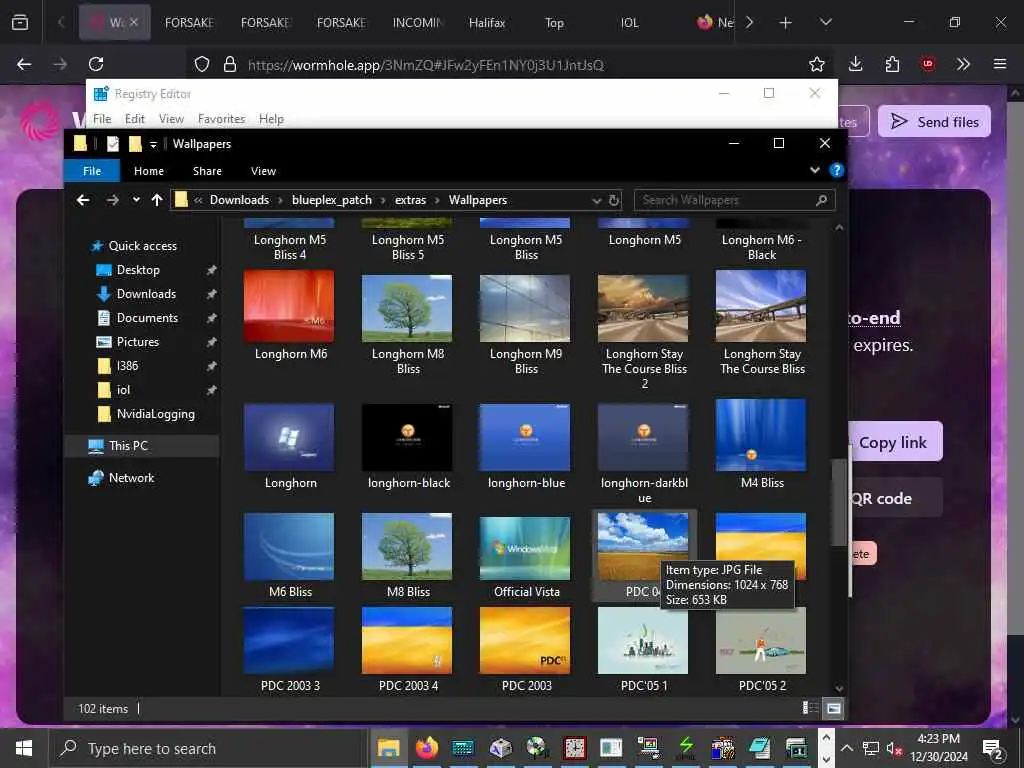
Task: Click the Properties icon in Explorer title bar
Action: [113, 144]
